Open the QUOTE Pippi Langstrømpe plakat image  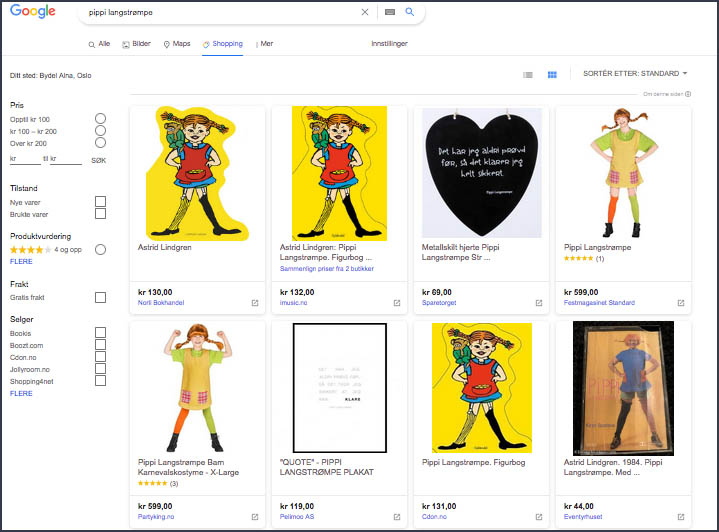(340, 388)
